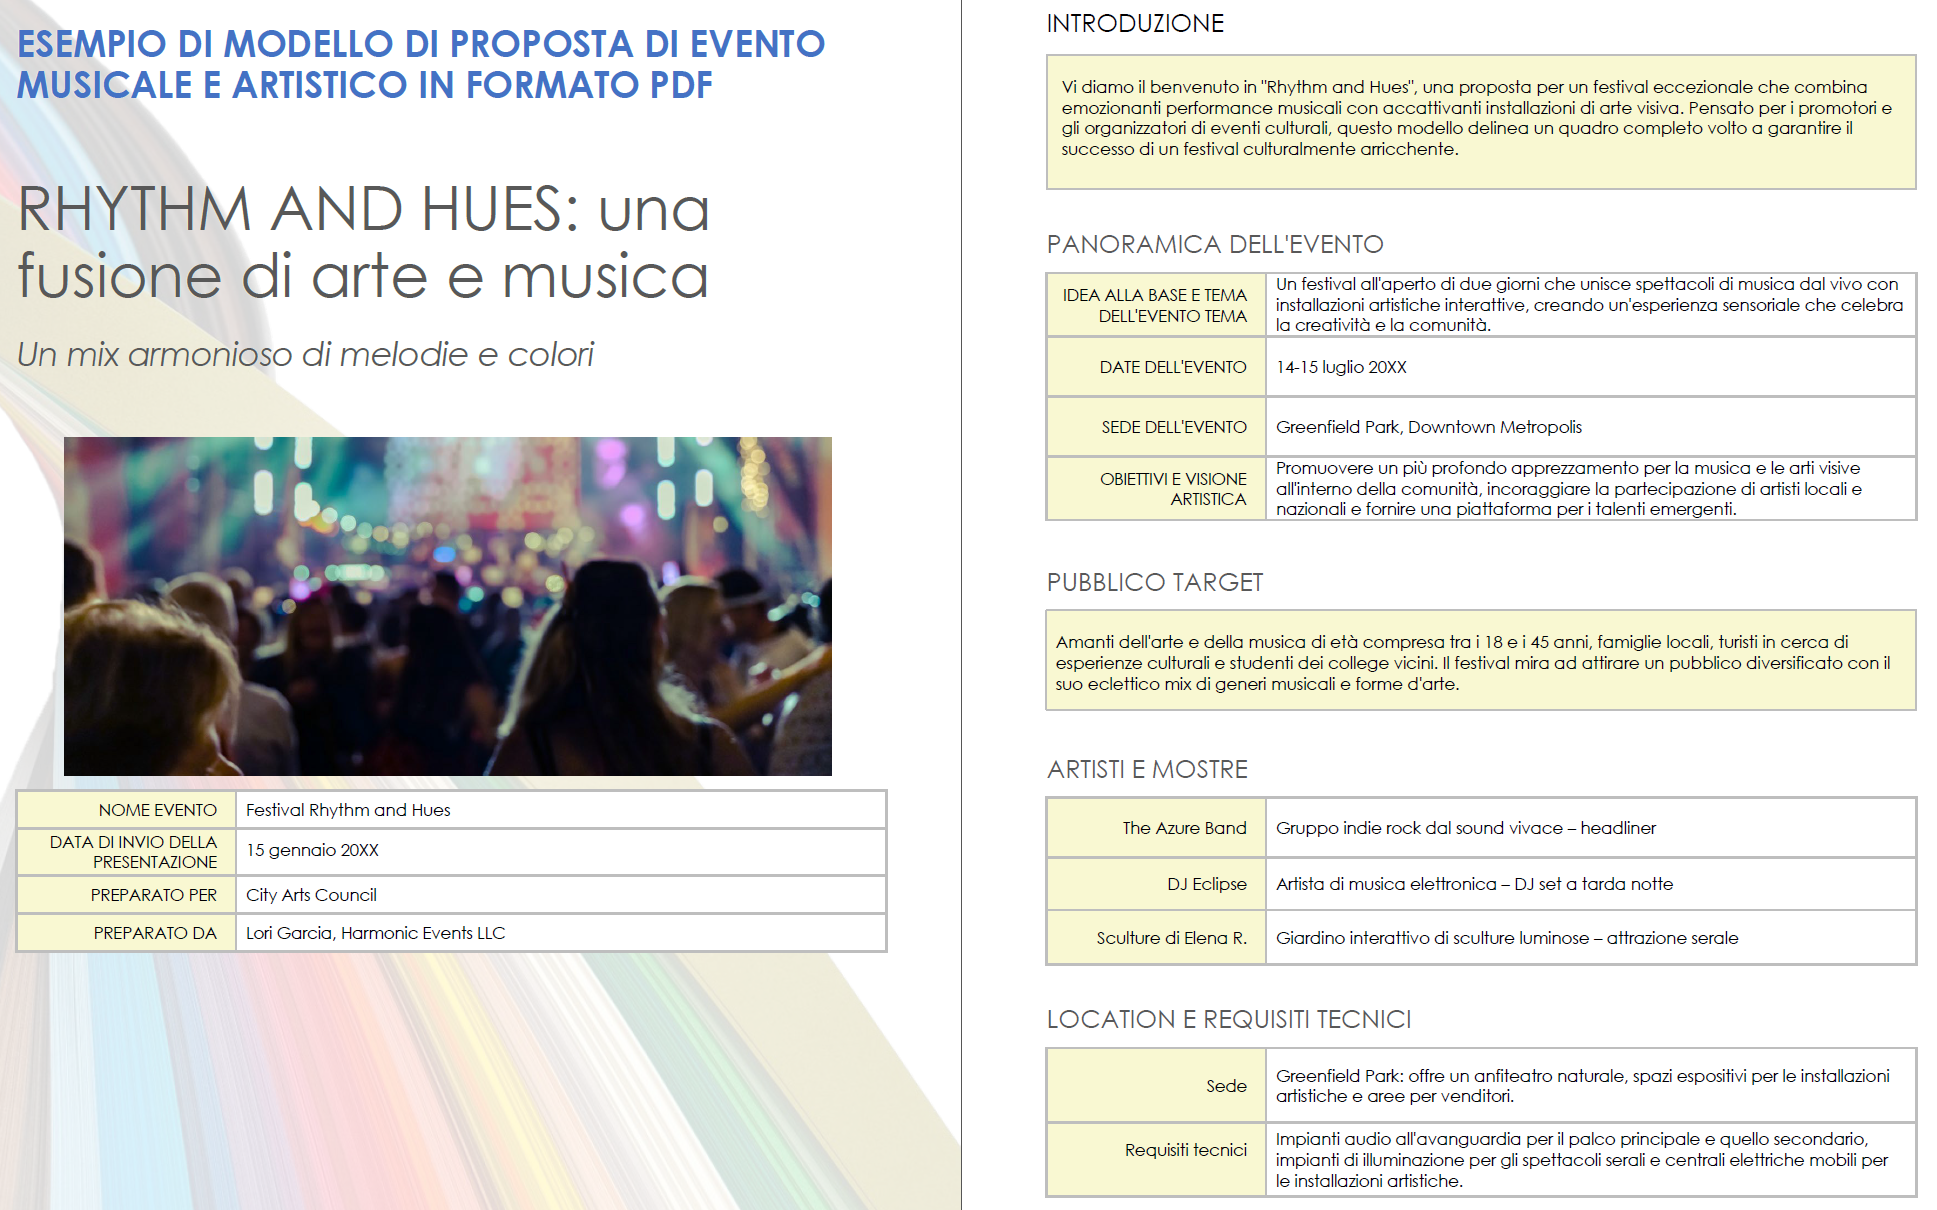Image resolution: width=1937 pixels, height=1210 pixels.
Task: Click 'The Azure Band' row label
Action: (x=1156, y=828)
